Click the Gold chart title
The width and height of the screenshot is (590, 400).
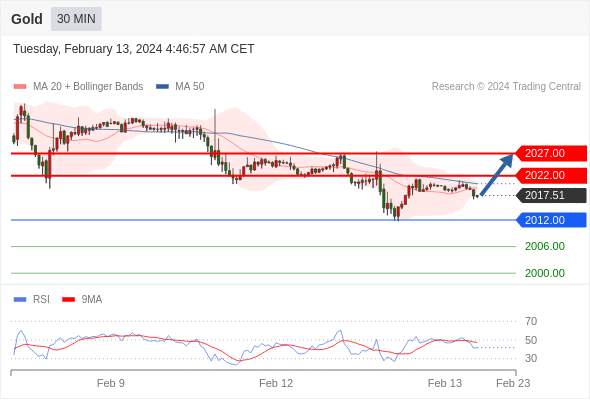point(27,19)
